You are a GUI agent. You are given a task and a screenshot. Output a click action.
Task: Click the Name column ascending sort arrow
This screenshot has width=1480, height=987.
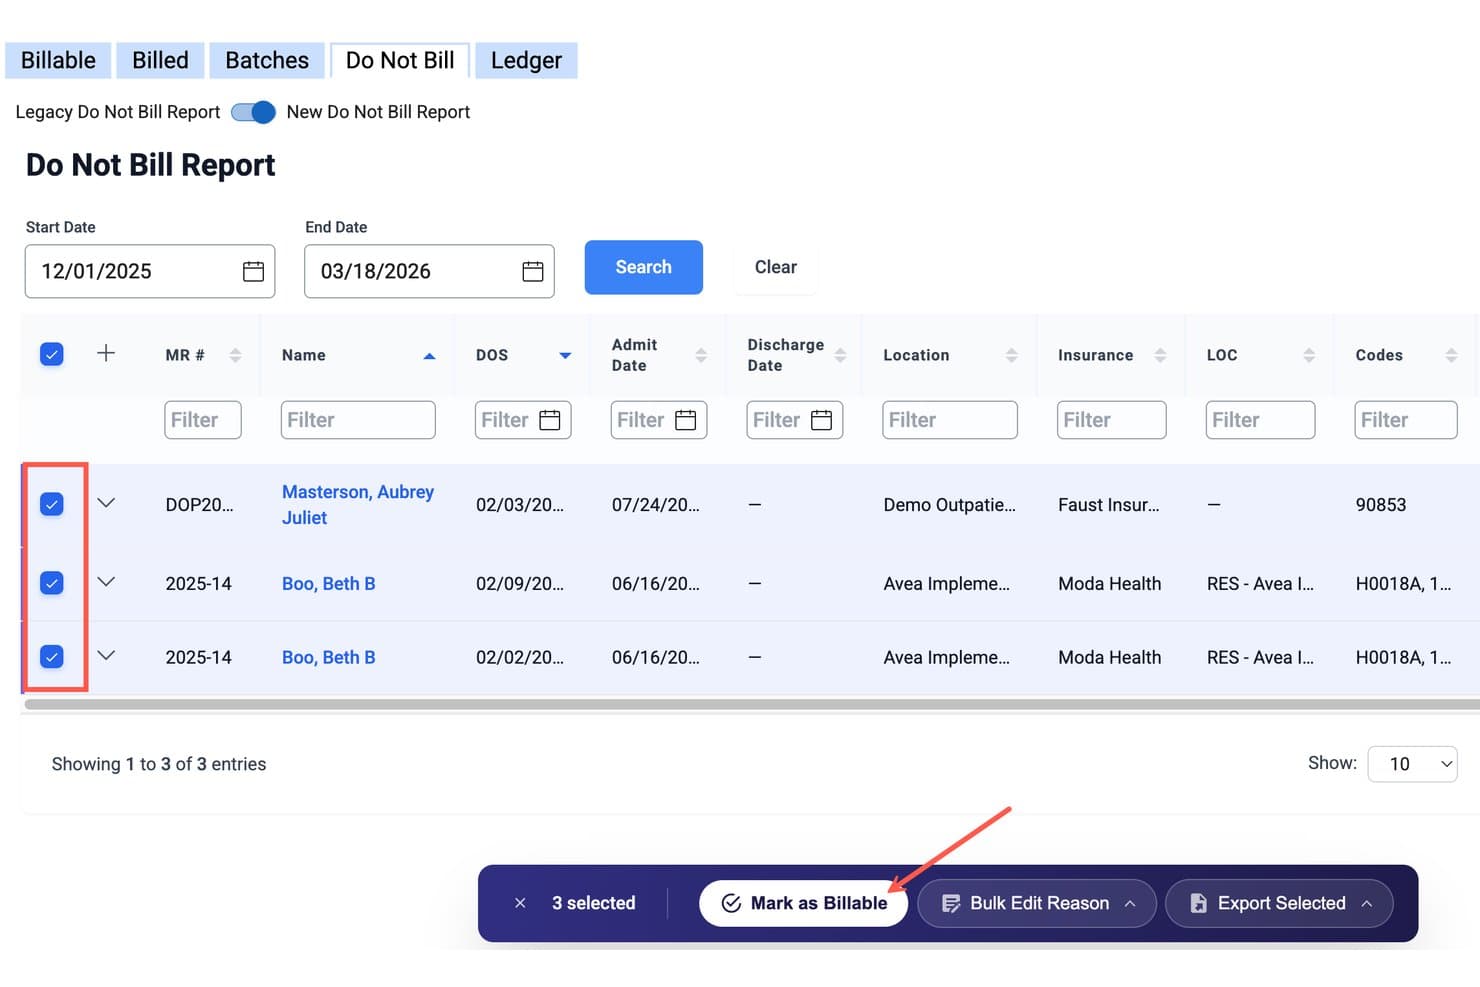point(429,356)
